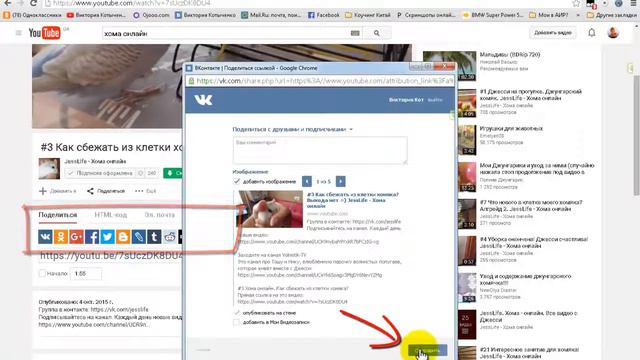
Task: Switch to 'Эл. почта' tab
Action: 160,215
